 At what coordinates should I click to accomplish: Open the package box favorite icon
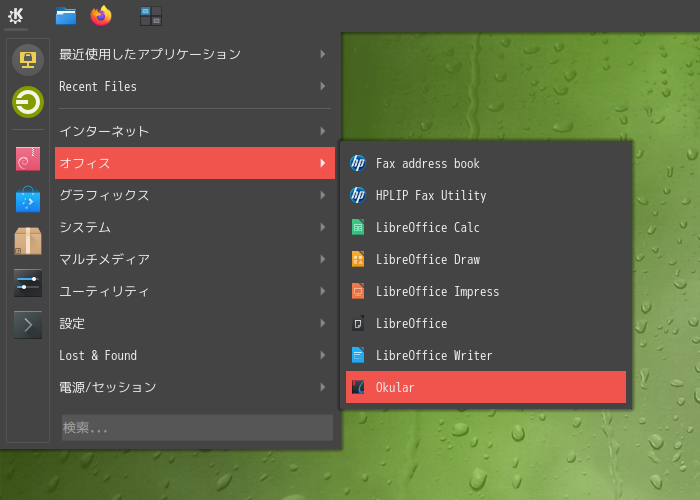pyautogui.click(x=28, y=241)
